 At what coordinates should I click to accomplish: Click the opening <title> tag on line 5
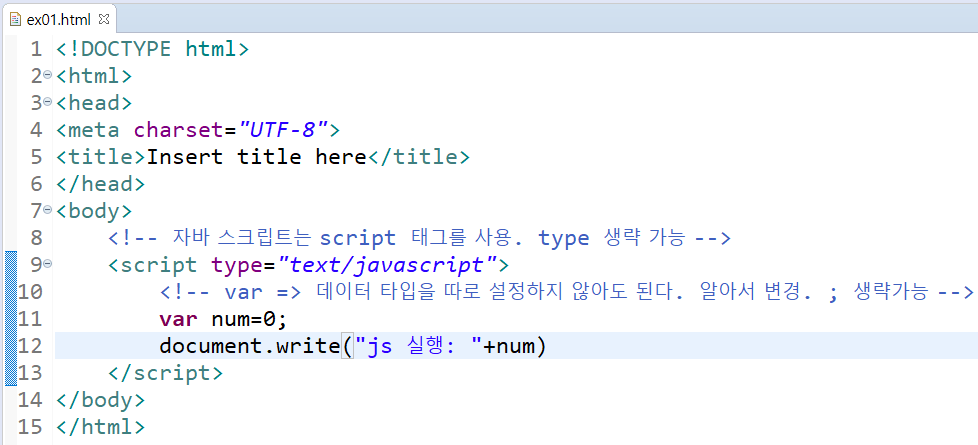(100, 157)
